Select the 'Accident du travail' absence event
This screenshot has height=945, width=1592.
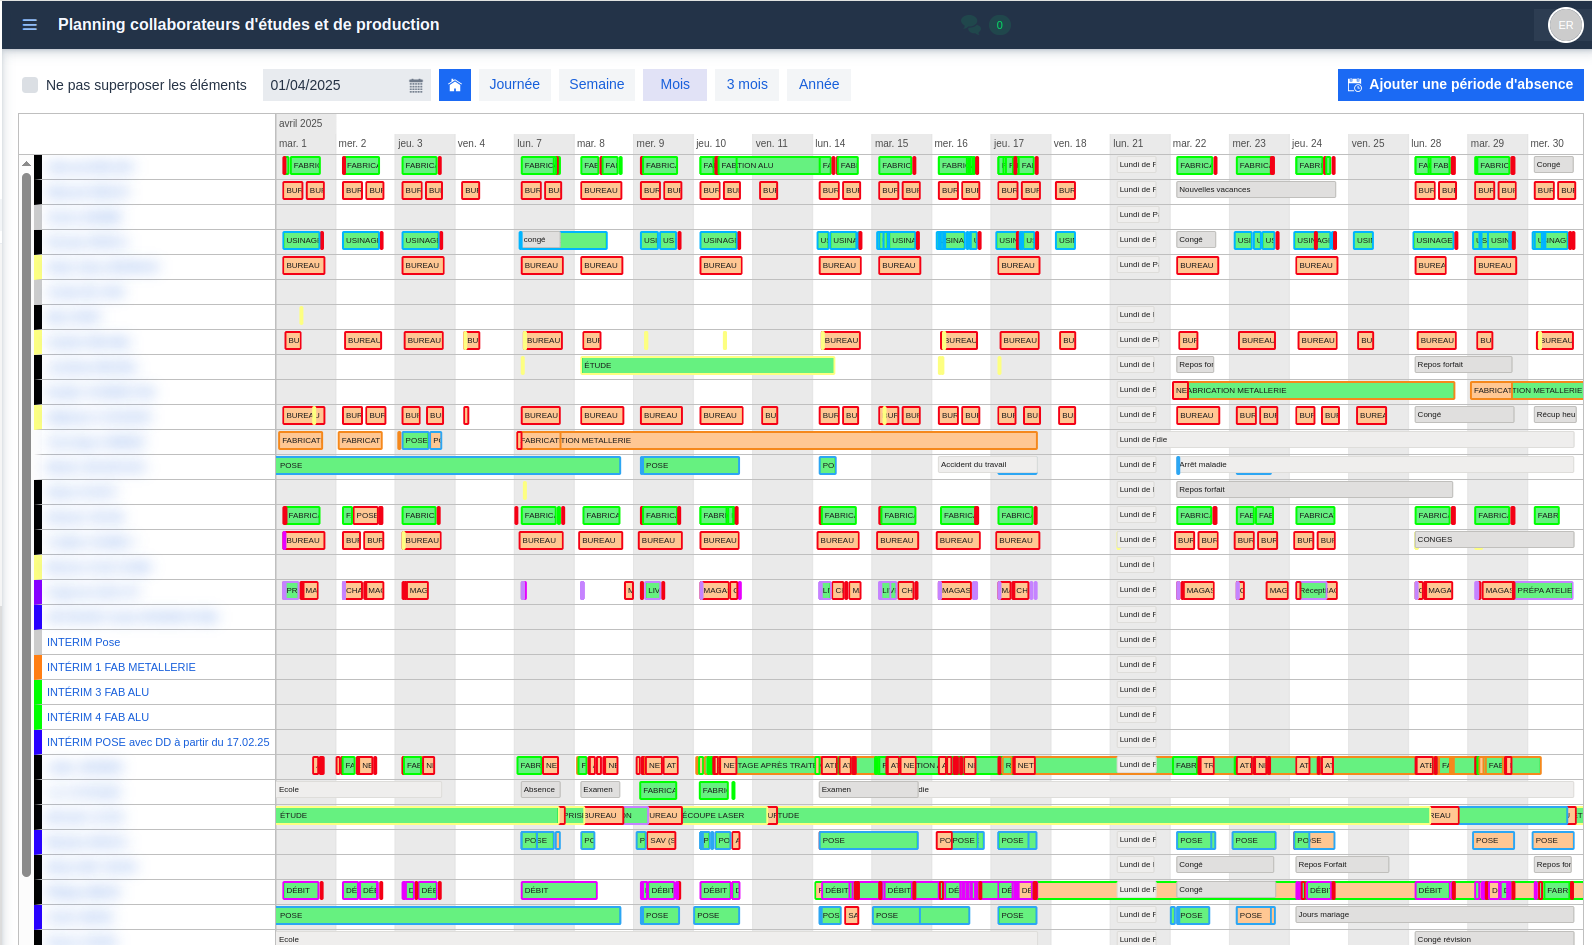tap(986, 465)
